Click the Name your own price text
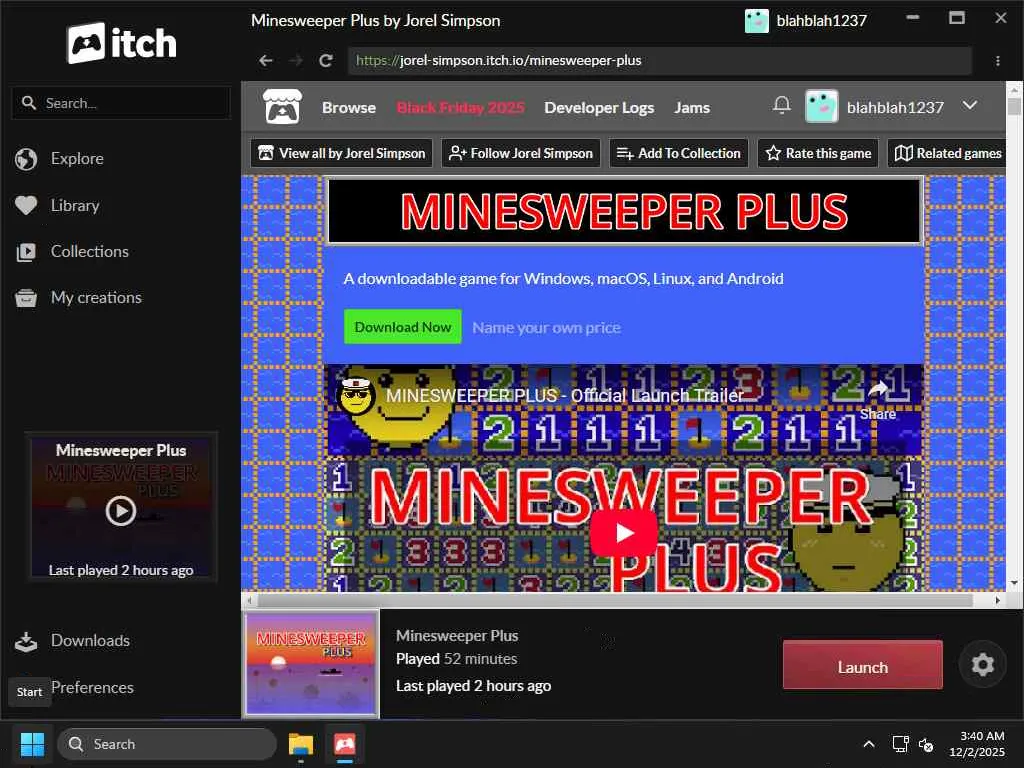1024x768 pixels. (547, 327)
